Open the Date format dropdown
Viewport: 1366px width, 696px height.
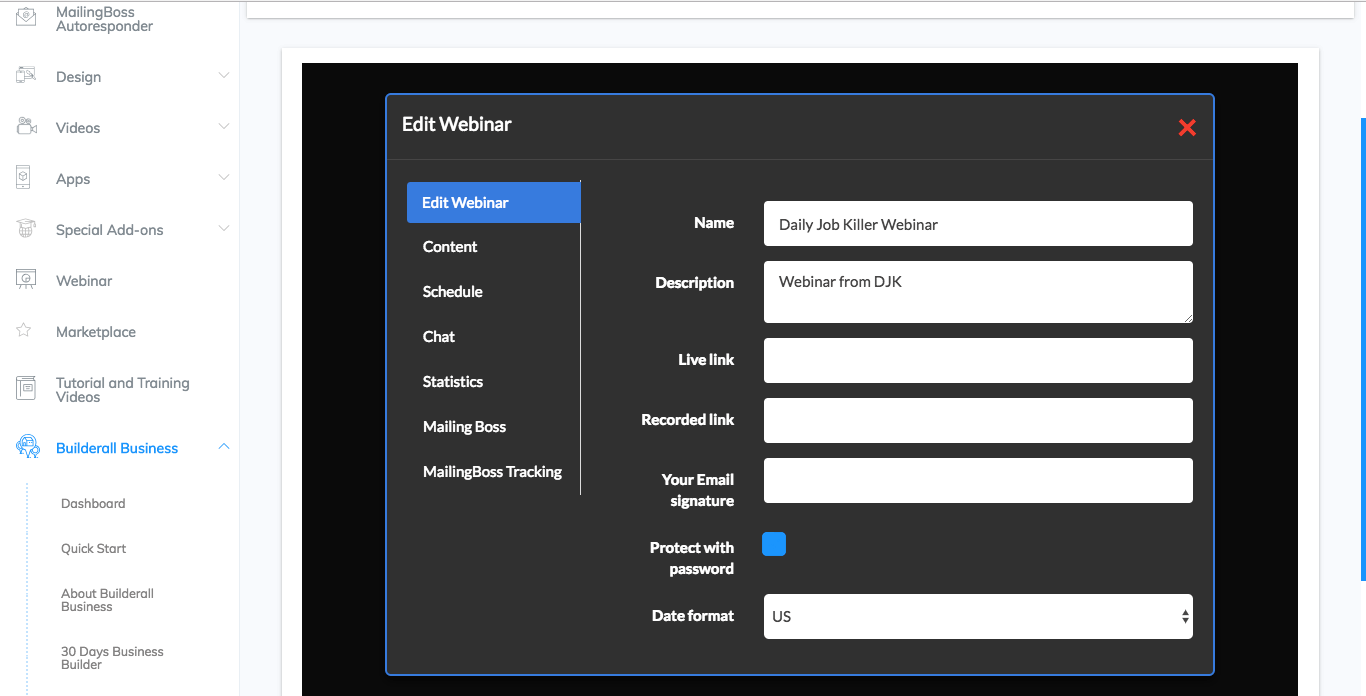click(978, 617)
